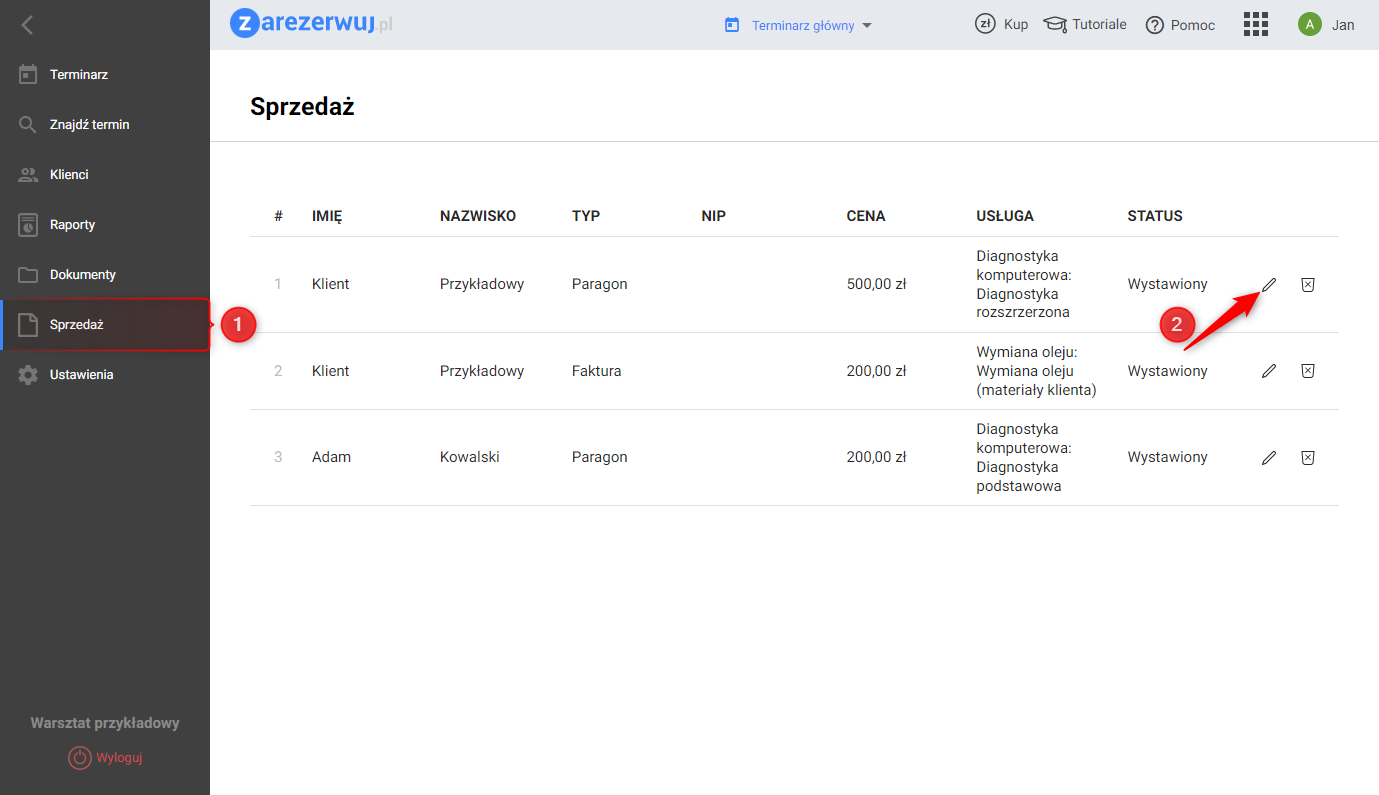
Task: Edit the Adam Kowalski sale row
Action: click(x=1269, y=458)
